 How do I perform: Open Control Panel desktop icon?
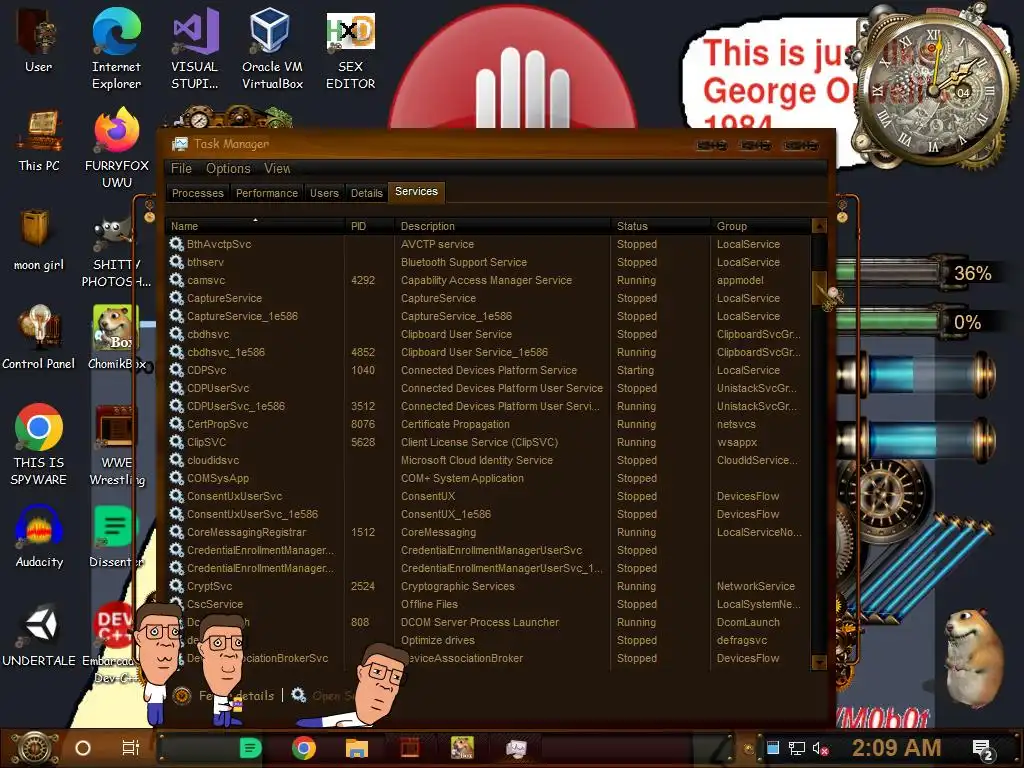(39, 338)
